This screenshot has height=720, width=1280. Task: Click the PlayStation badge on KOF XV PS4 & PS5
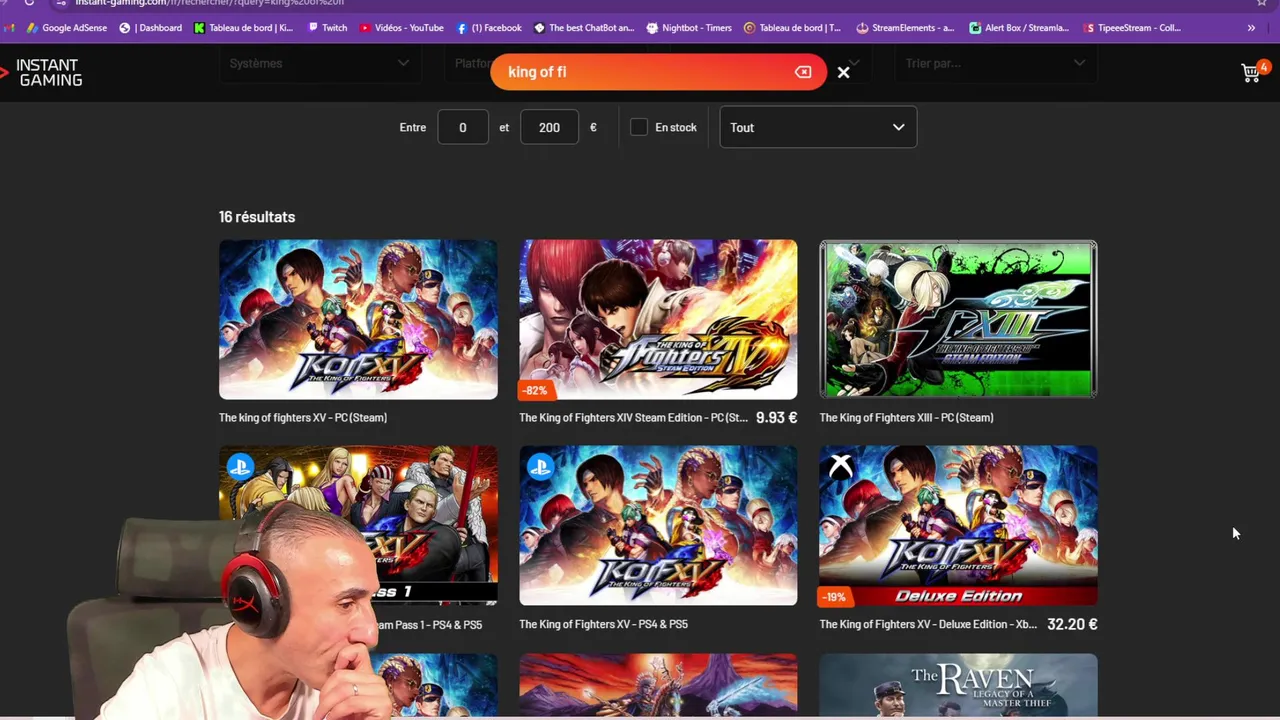tap(540, 466)
